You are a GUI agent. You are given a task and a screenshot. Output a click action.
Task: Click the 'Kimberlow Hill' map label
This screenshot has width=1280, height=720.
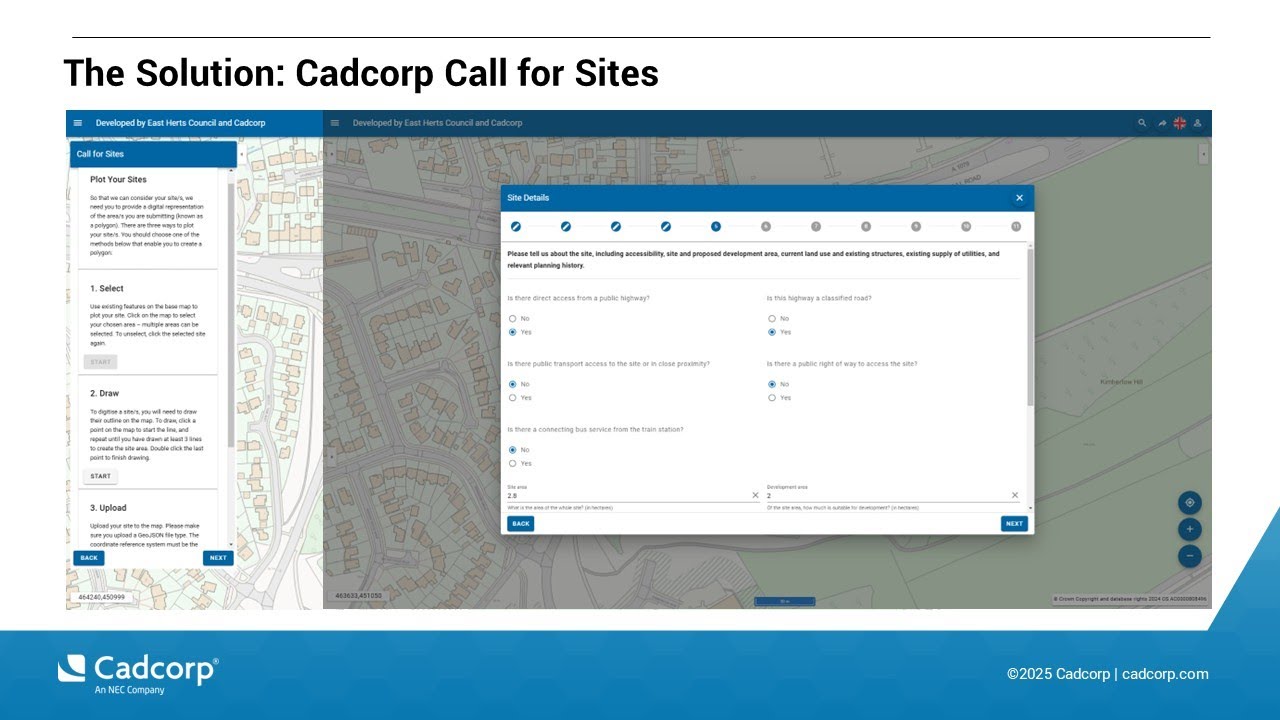pos(1121,382)
